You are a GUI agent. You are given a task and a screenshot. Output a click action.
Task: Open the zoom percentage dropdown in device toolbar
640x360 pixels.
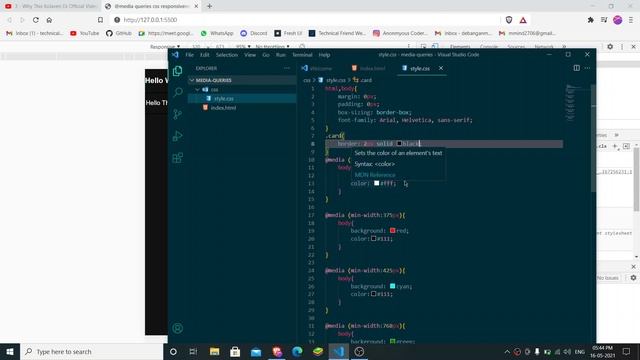point(243,47)
